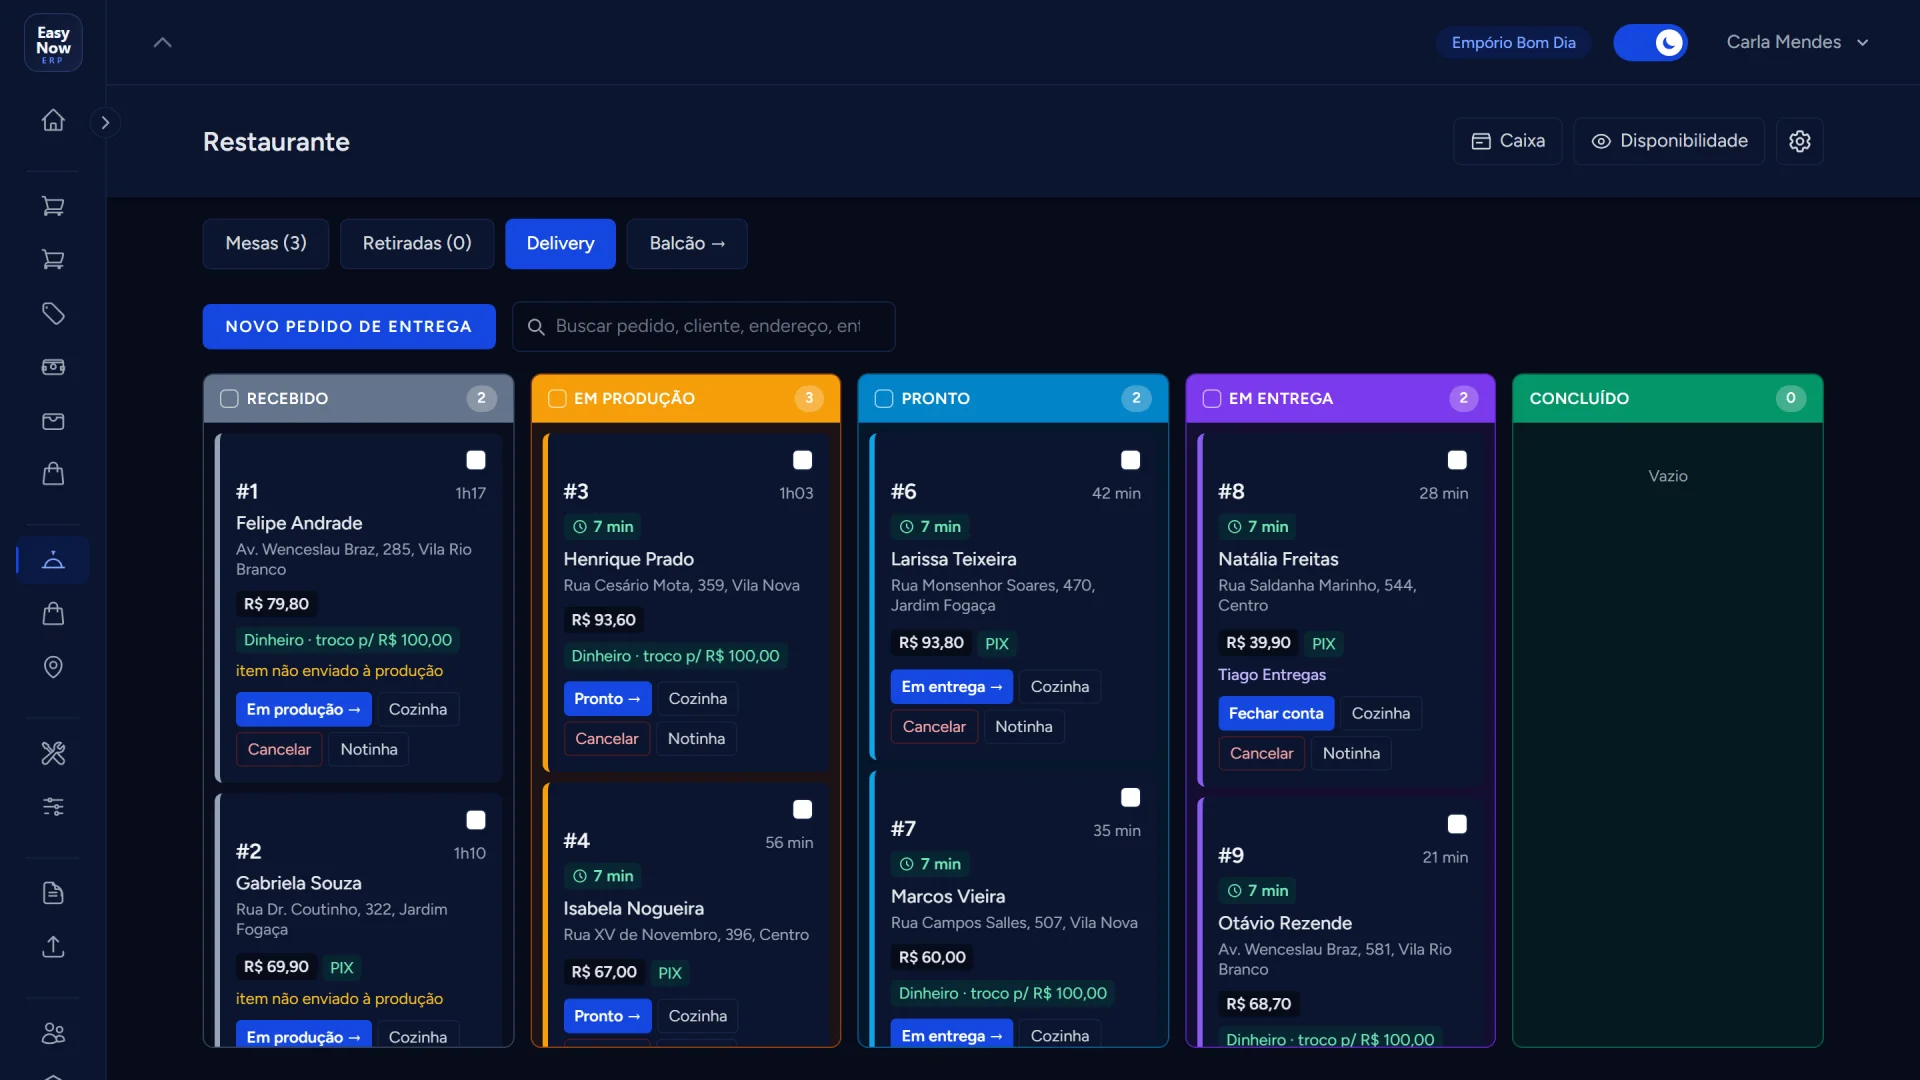Select the Delivery tab
This screenshot has width=1920, height=1080.
point(560,243)
